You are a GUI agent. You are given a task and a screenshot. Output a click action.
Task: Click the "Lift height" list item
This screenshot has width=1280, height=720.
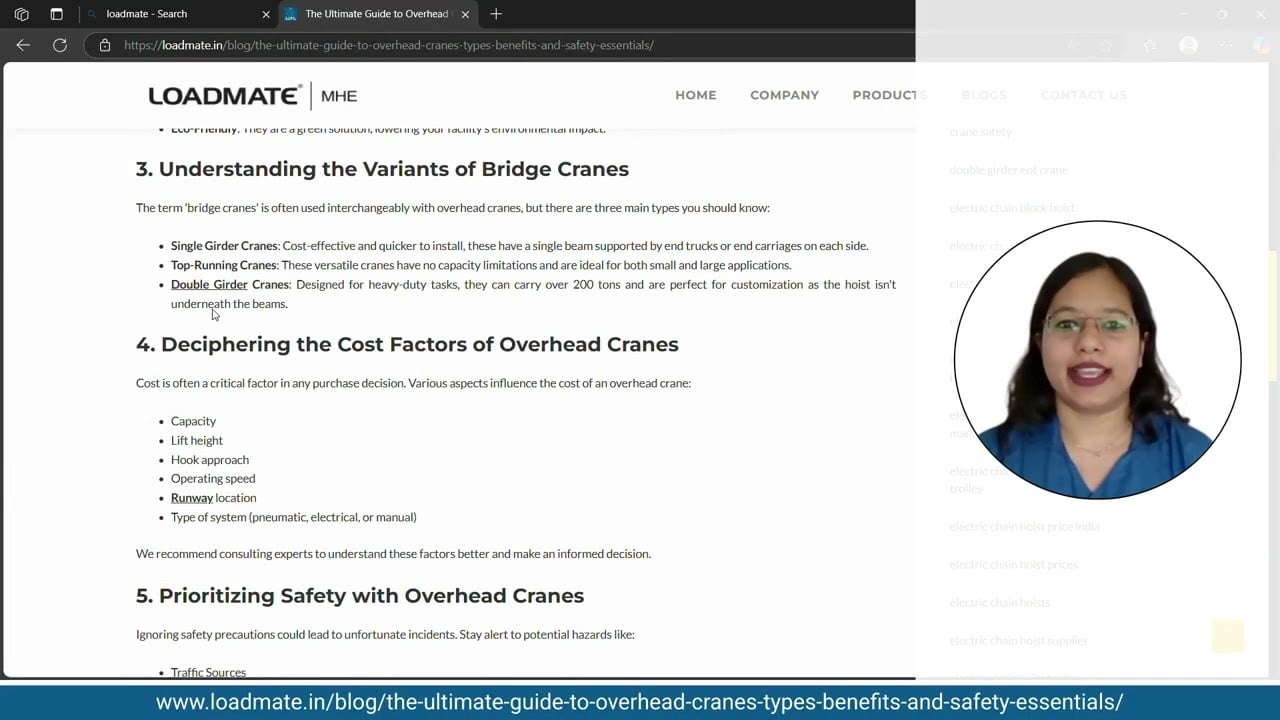(x=197, y=441)
